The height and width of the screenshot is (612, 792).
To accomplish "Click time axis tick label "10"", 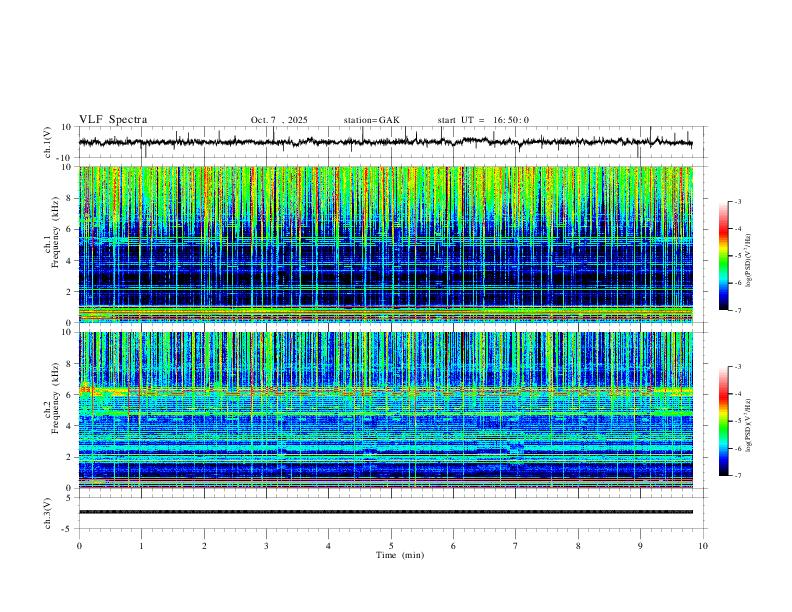I will coord(703,546).
